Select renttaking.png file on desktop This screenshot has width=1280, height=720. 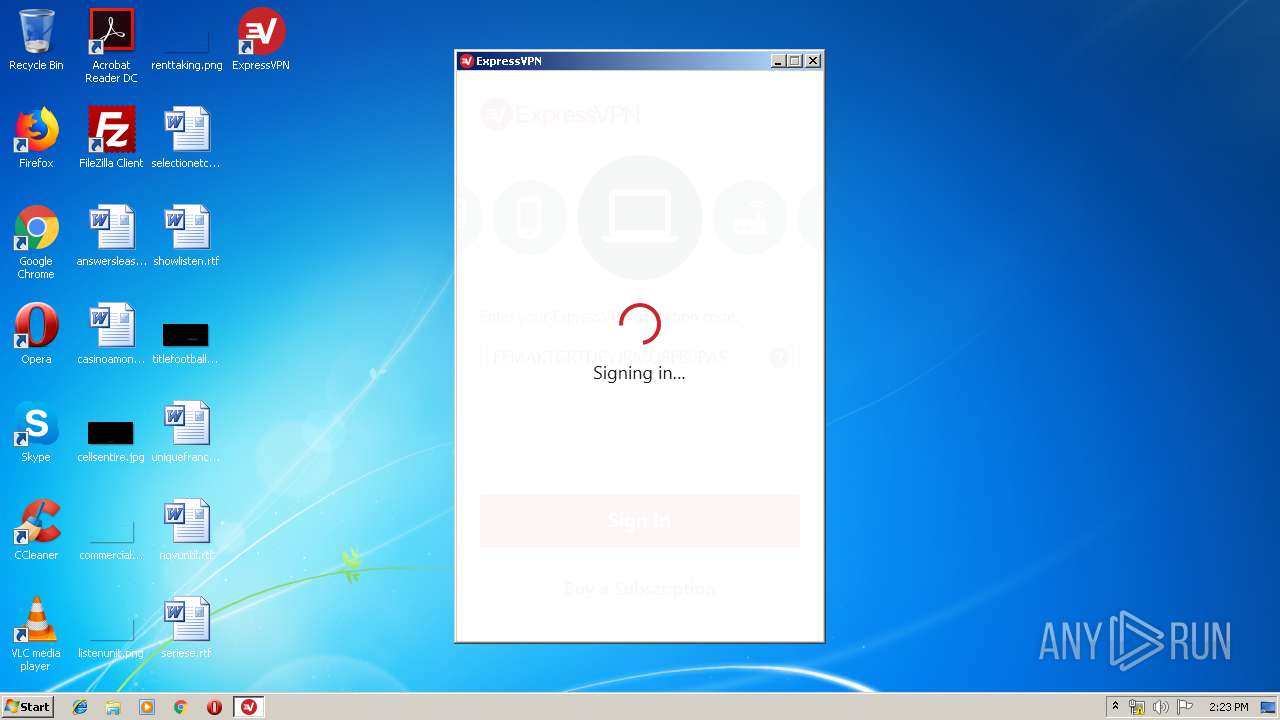(187, 46)
